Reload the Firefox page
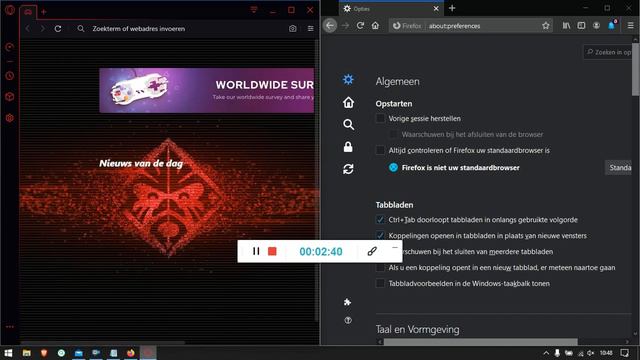This screenshot has height=360, width=640. pos(360,26)
